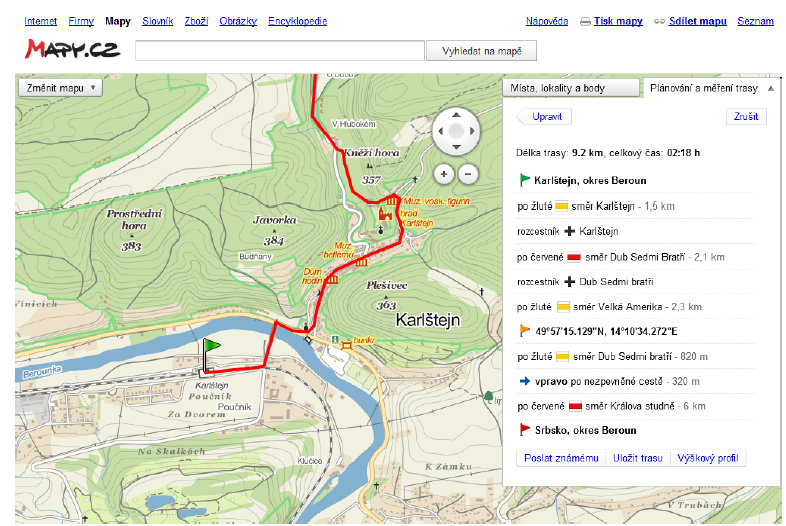The height and width of the screenshot is (526, 786).
Task: Open the Zboží section in the top navigation
Action: point(196,21)
